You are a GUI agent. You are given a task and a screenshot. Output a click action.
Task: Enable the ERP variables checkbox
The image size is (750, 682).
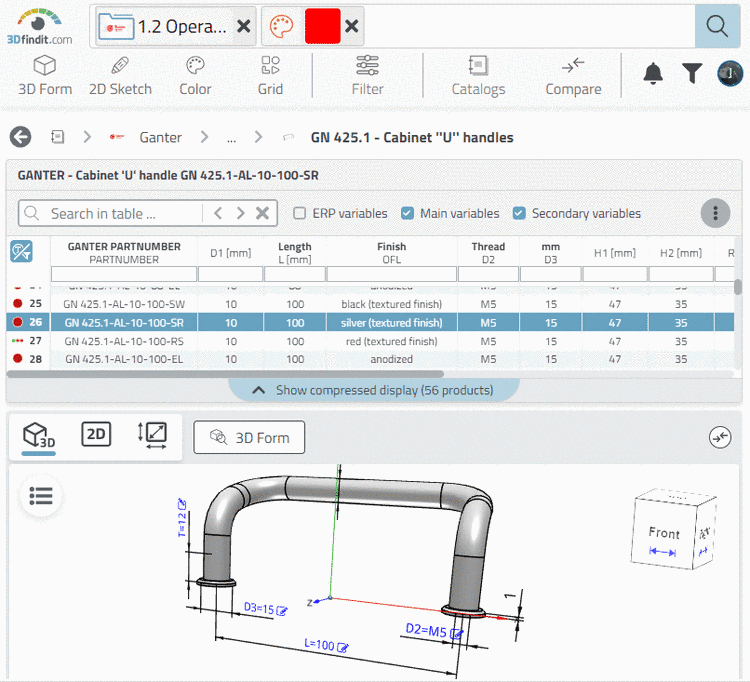pyautogui.click(x=300, y=213)
